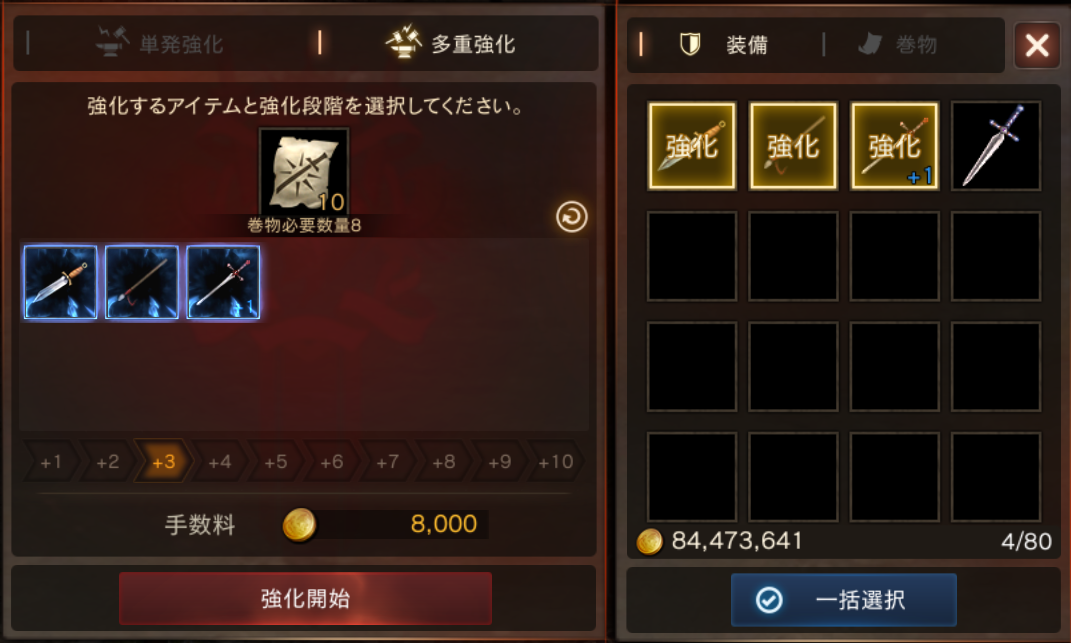The width and height of the screenshot is (1071, 643).
Task: Click the circular reset arrow icon
Action: point(572,217)
